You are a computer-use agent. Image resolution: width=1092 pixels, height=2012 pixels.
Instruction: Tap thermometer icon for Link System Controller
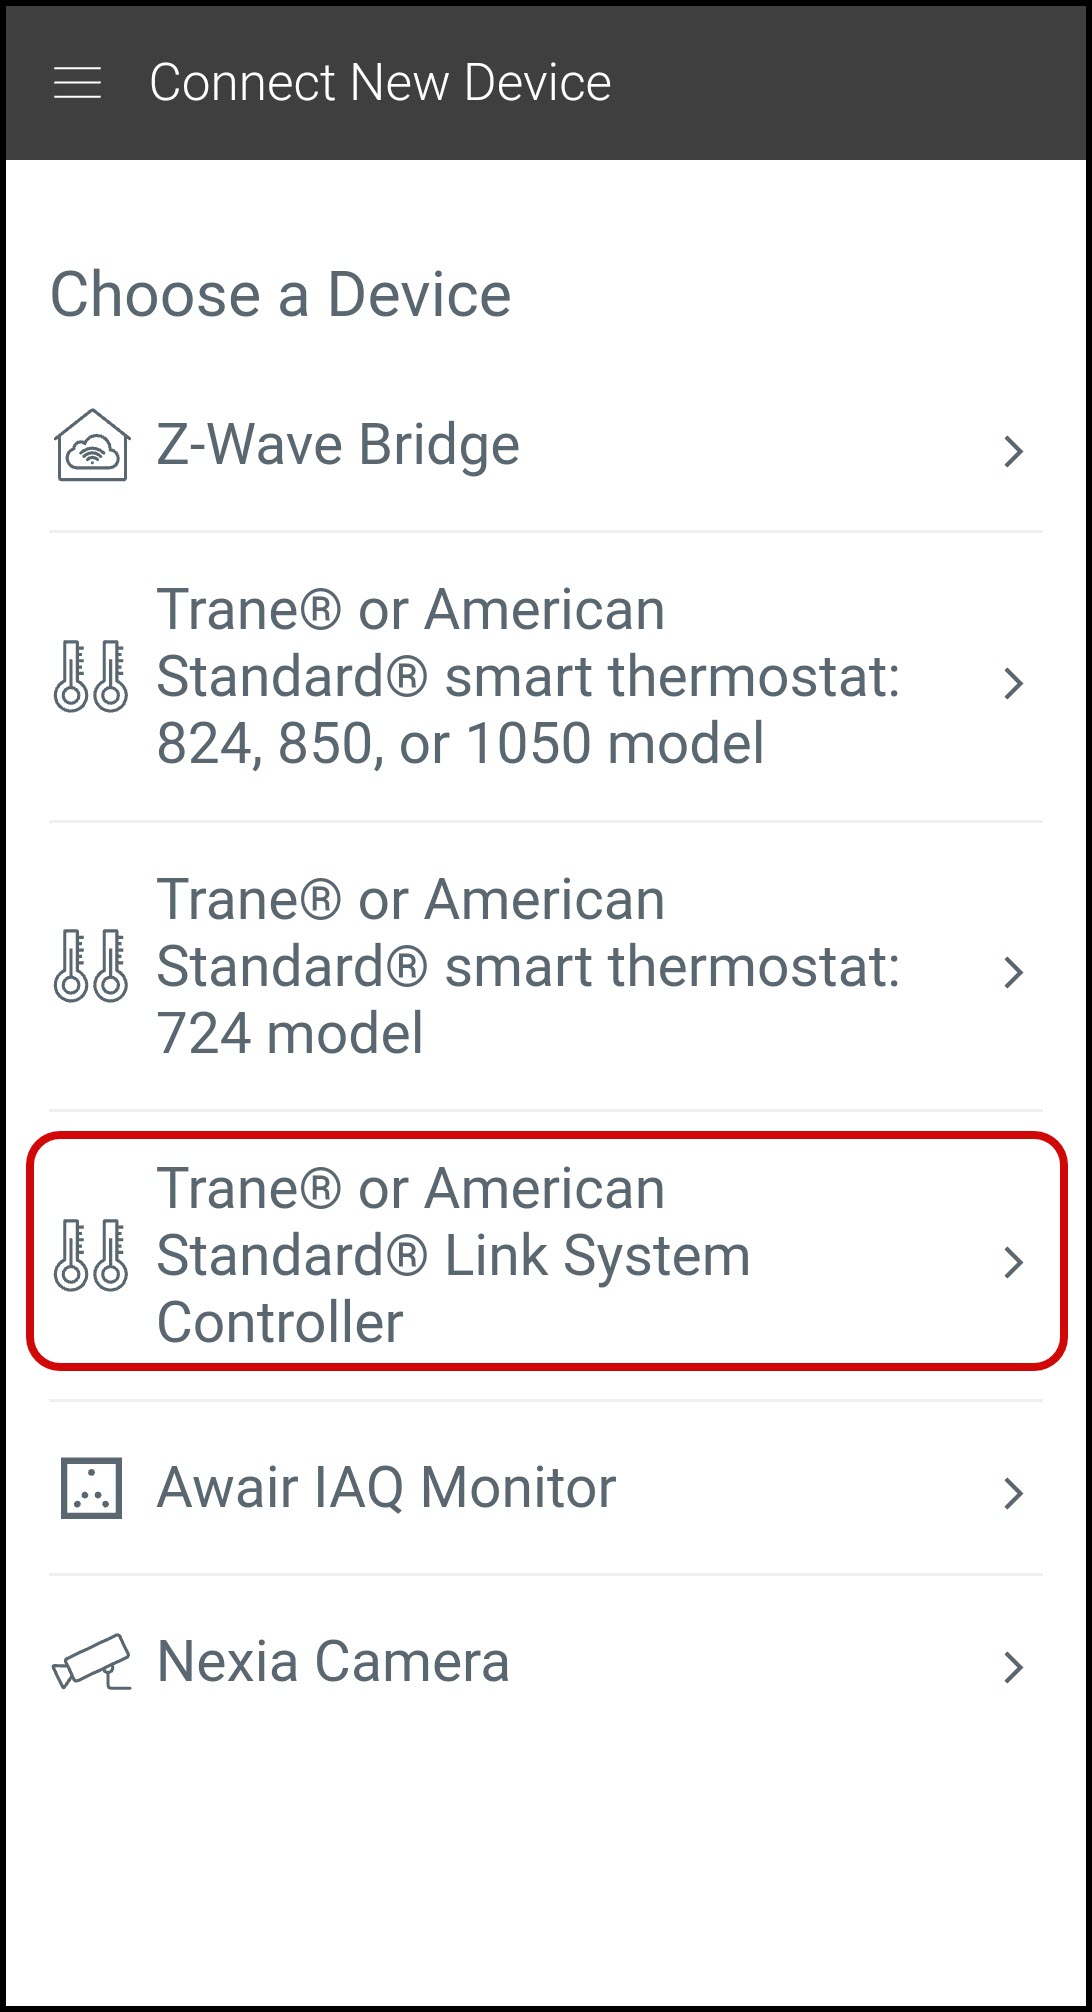[91, 1256]
